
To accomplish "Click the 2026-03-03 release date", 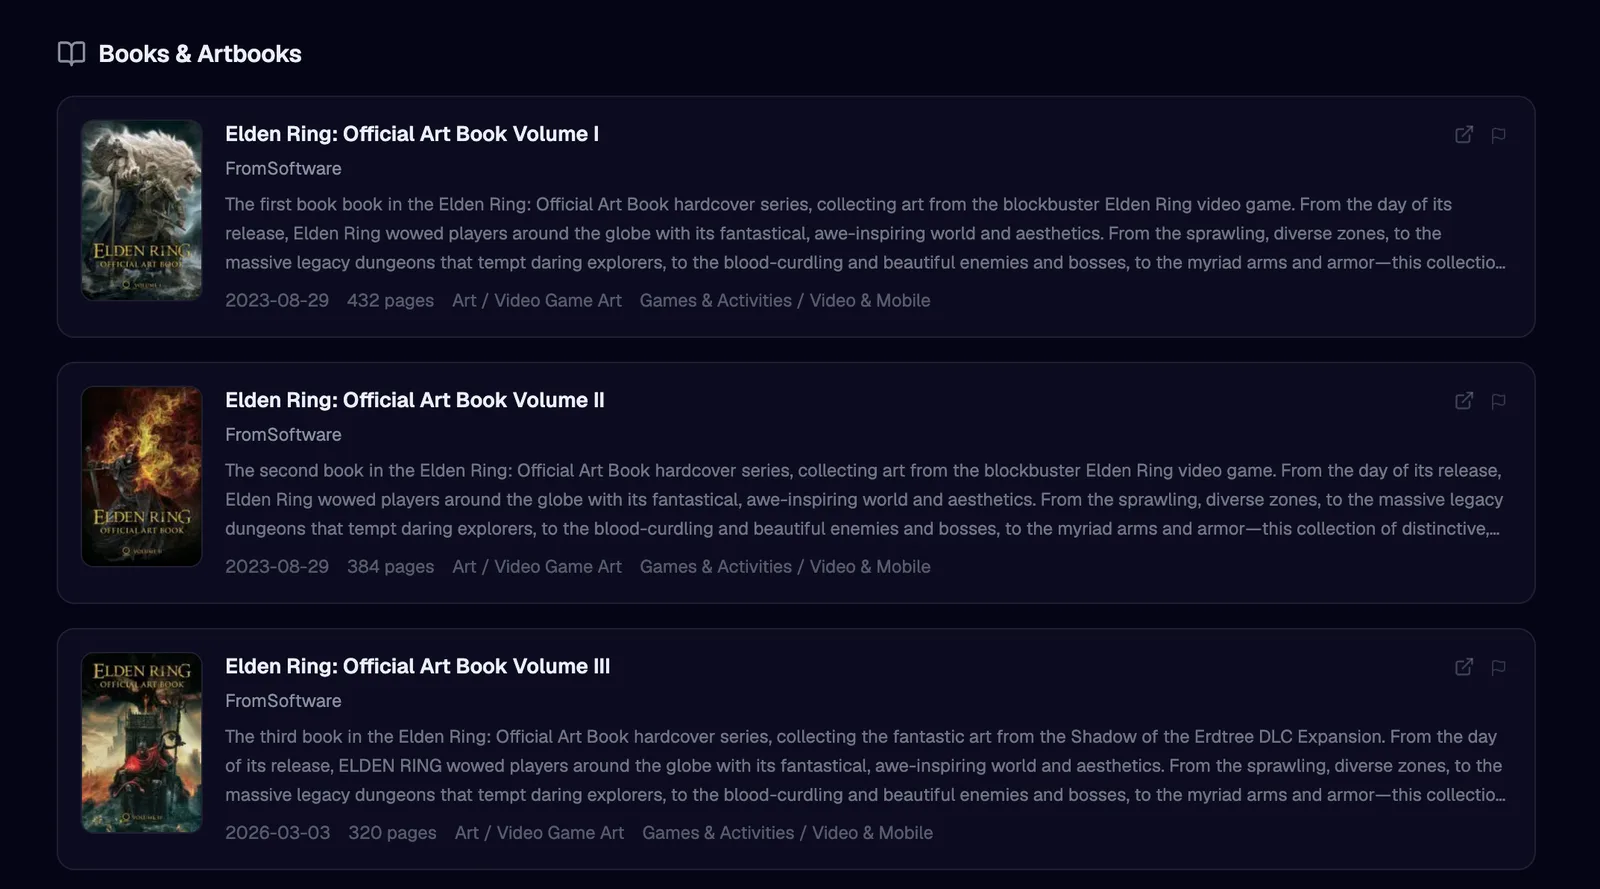I will (x=278, y=832).
